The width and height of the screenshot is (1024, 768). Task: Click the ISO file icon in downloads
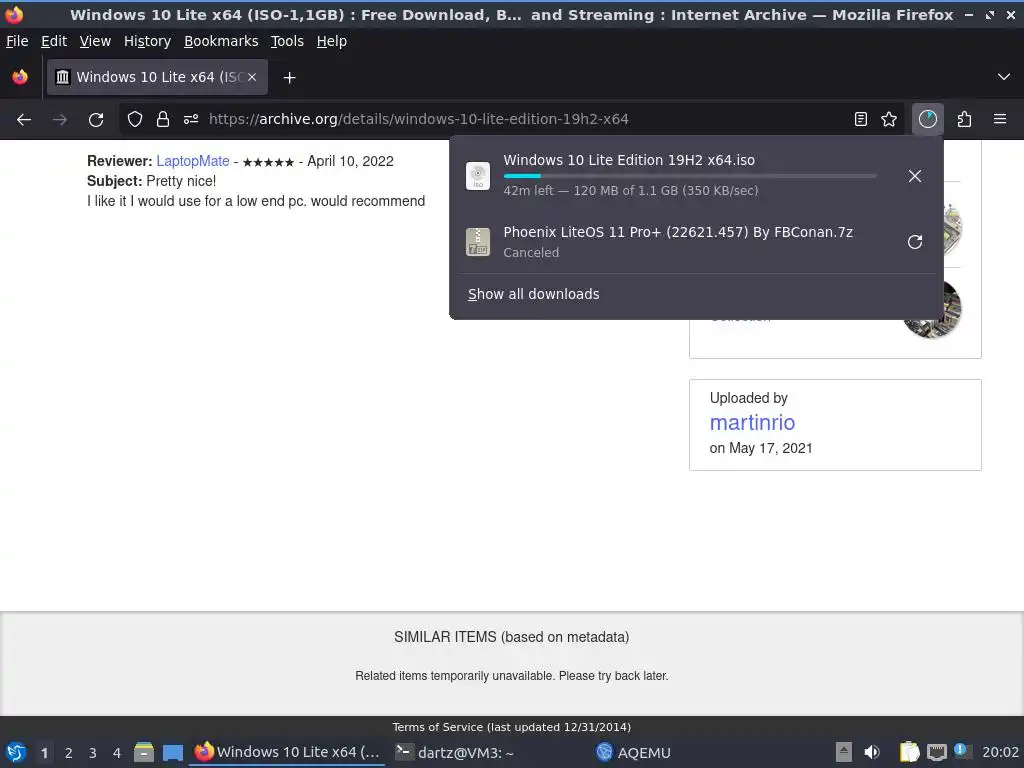[478, 176]
